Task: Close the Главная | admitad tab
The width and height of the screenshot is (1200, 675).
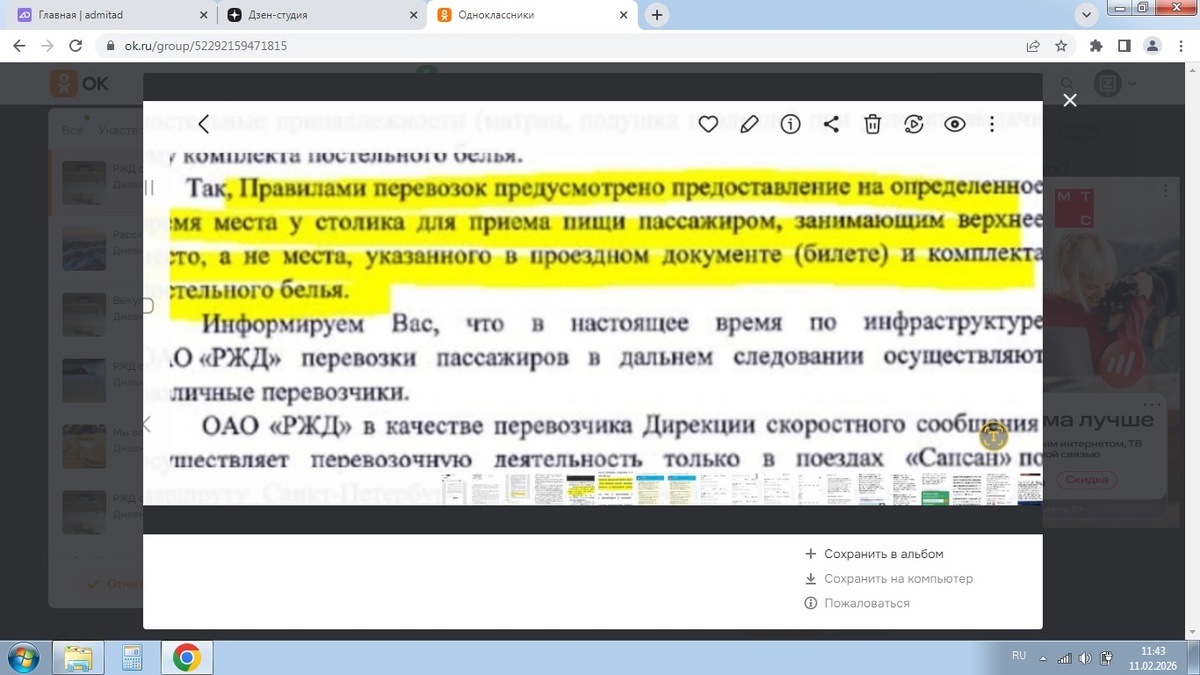Action: pos(204,15)
